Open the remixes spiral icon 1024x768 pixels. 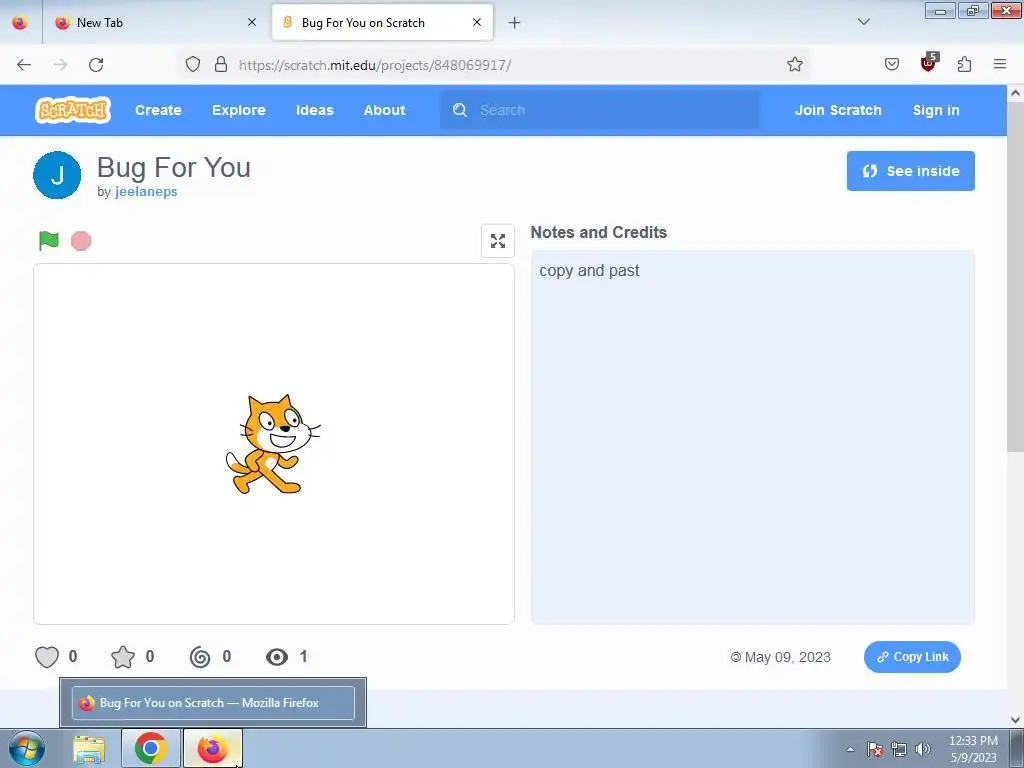pyautogui.click(x=200, y=656)
